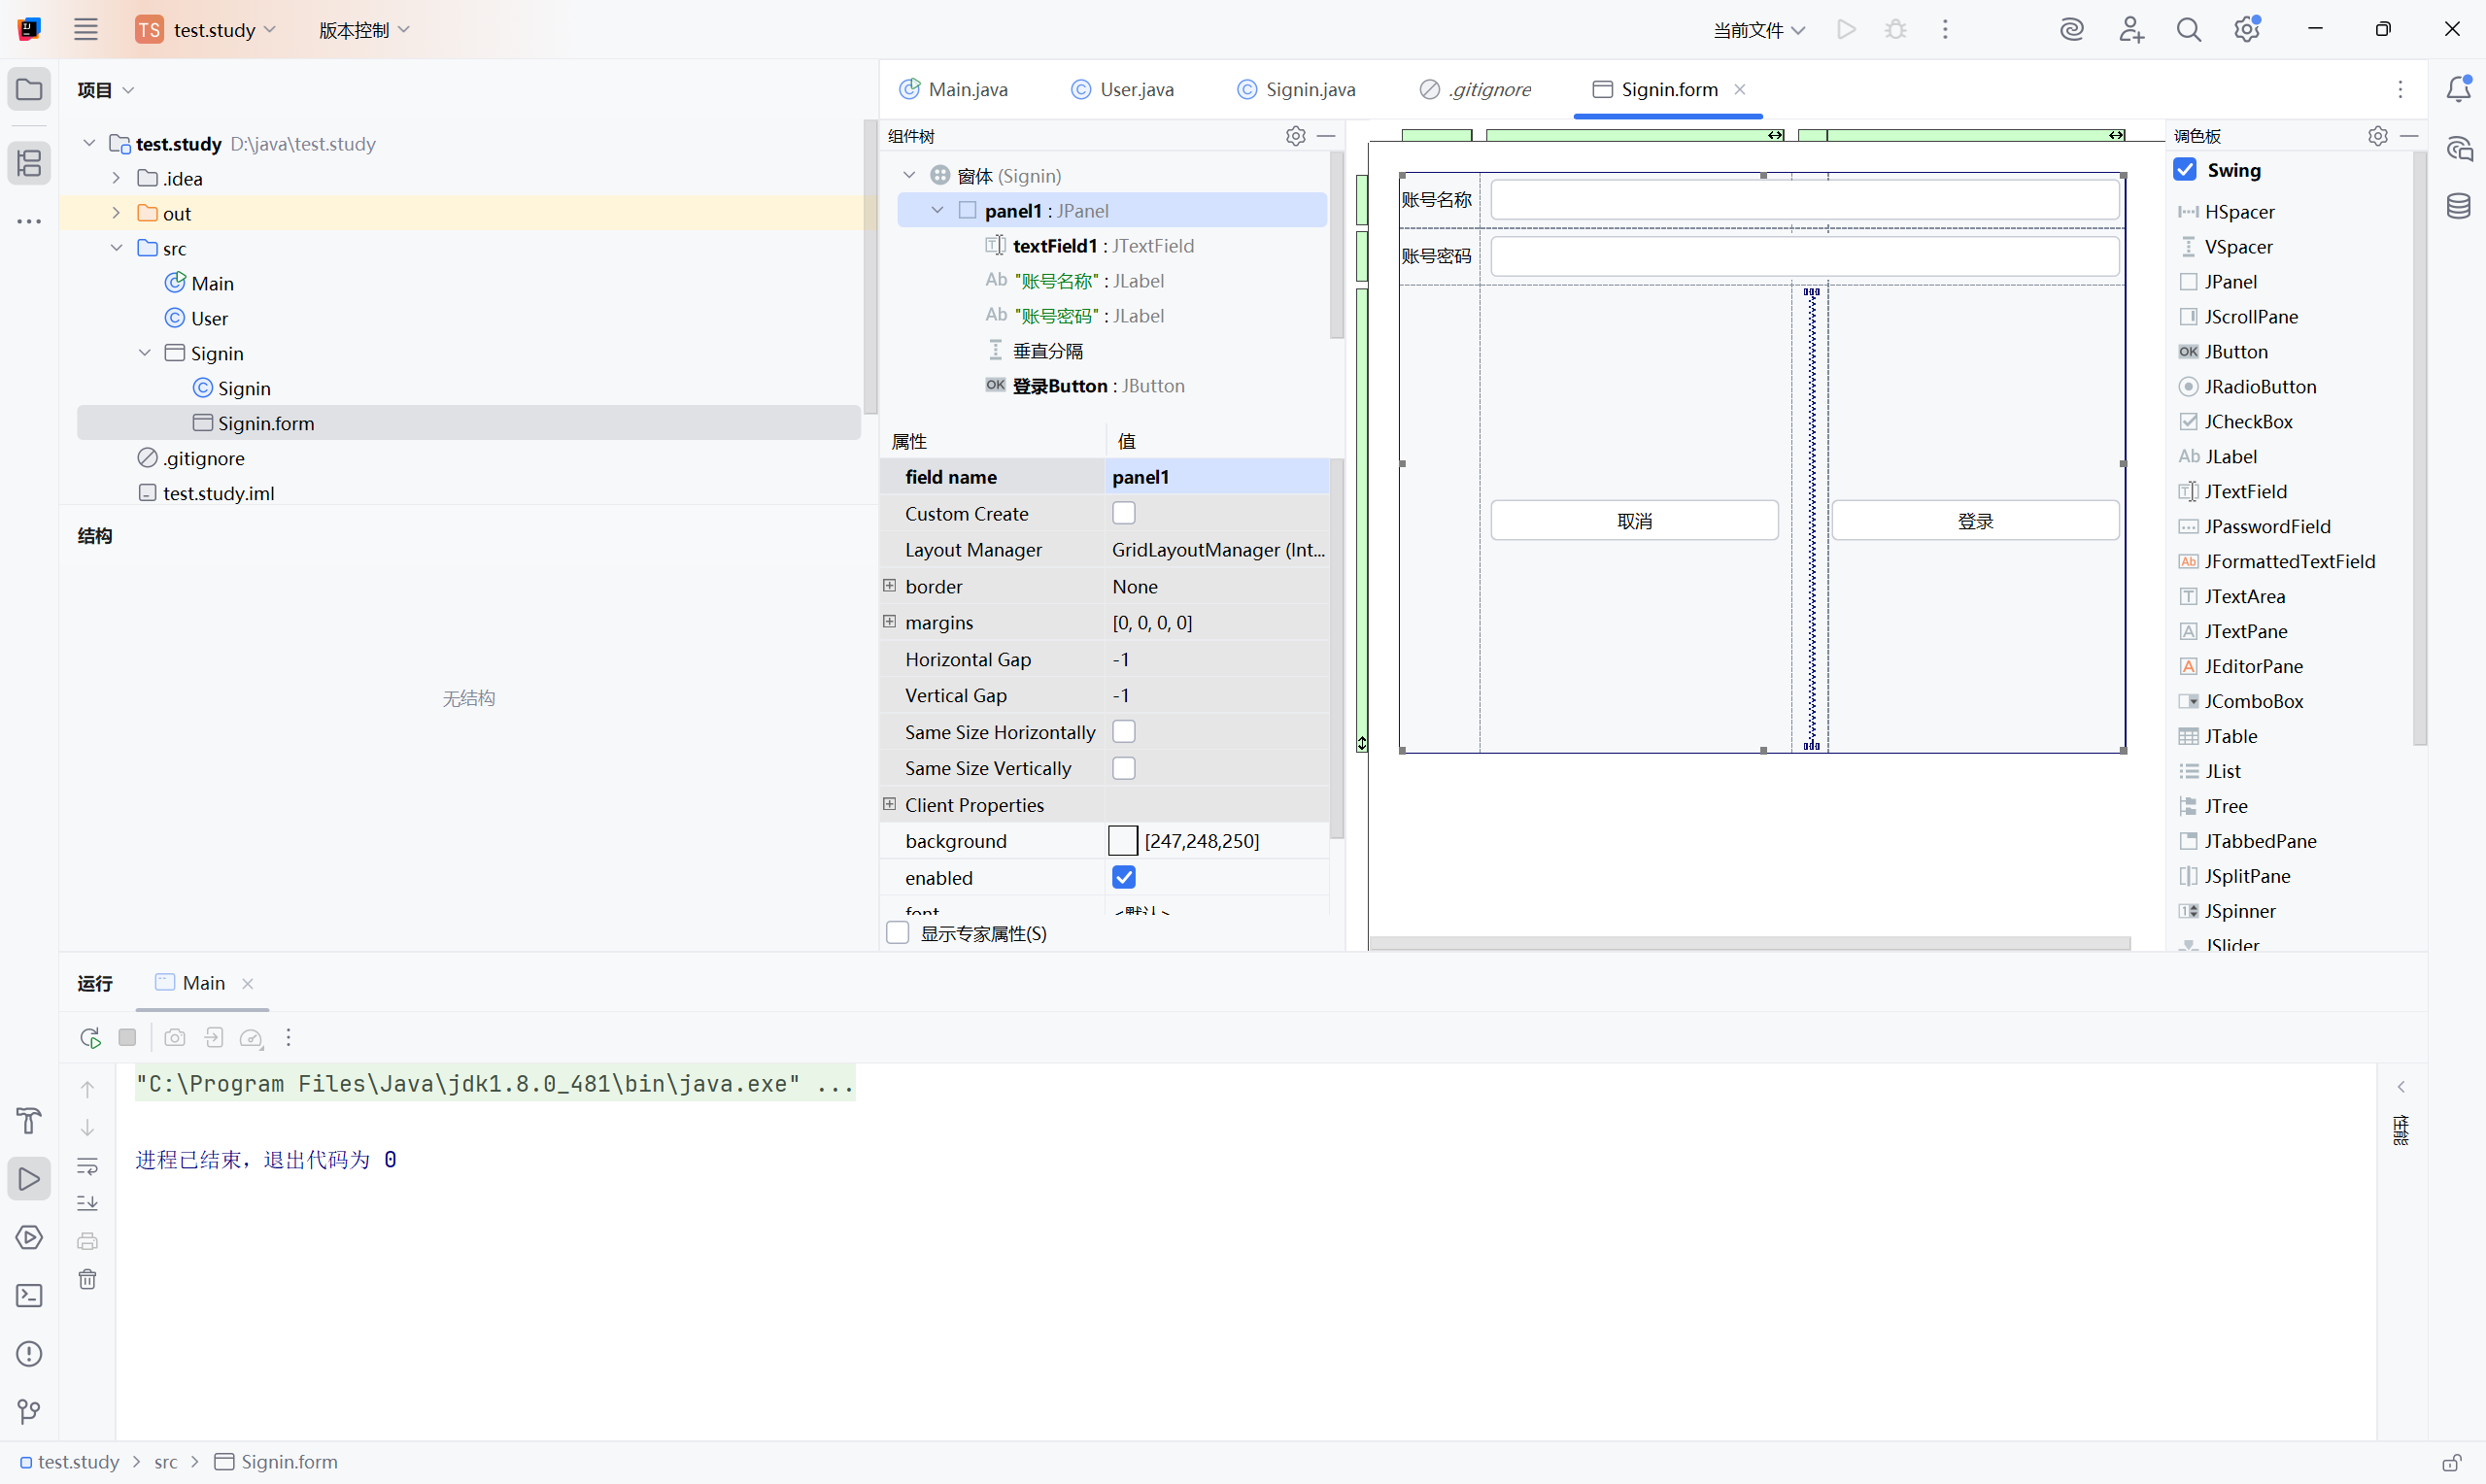
Task: Rerun Main in run panel
Action: (90, 1037)
